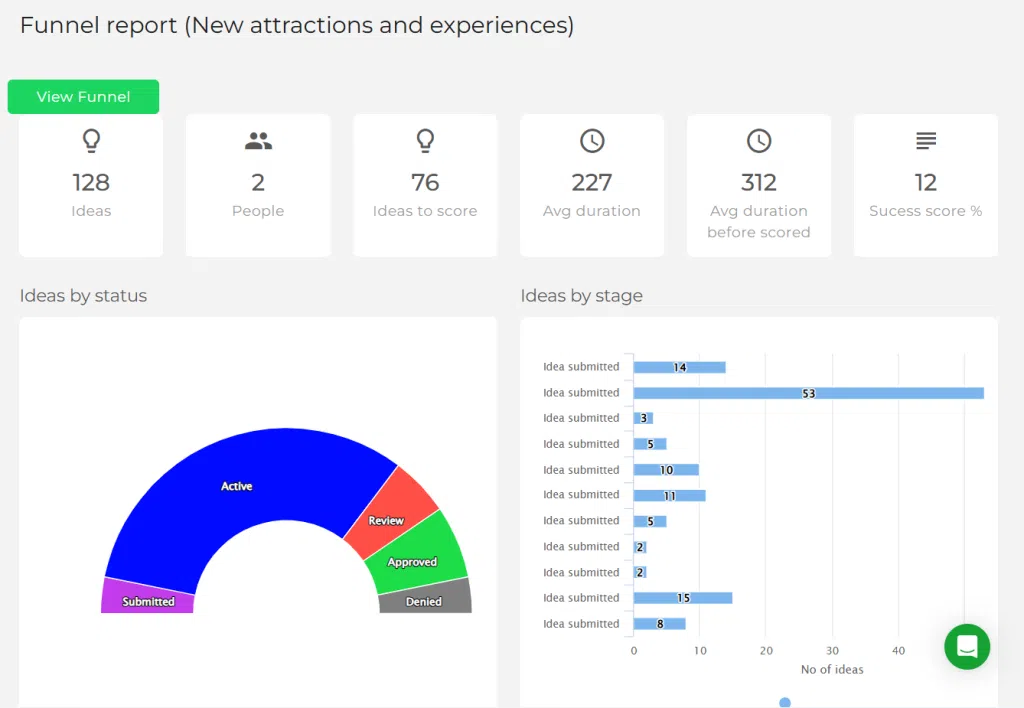Click the bar with value 10
This screenshot has width=1024, height=708.
(x=666, y=470)
